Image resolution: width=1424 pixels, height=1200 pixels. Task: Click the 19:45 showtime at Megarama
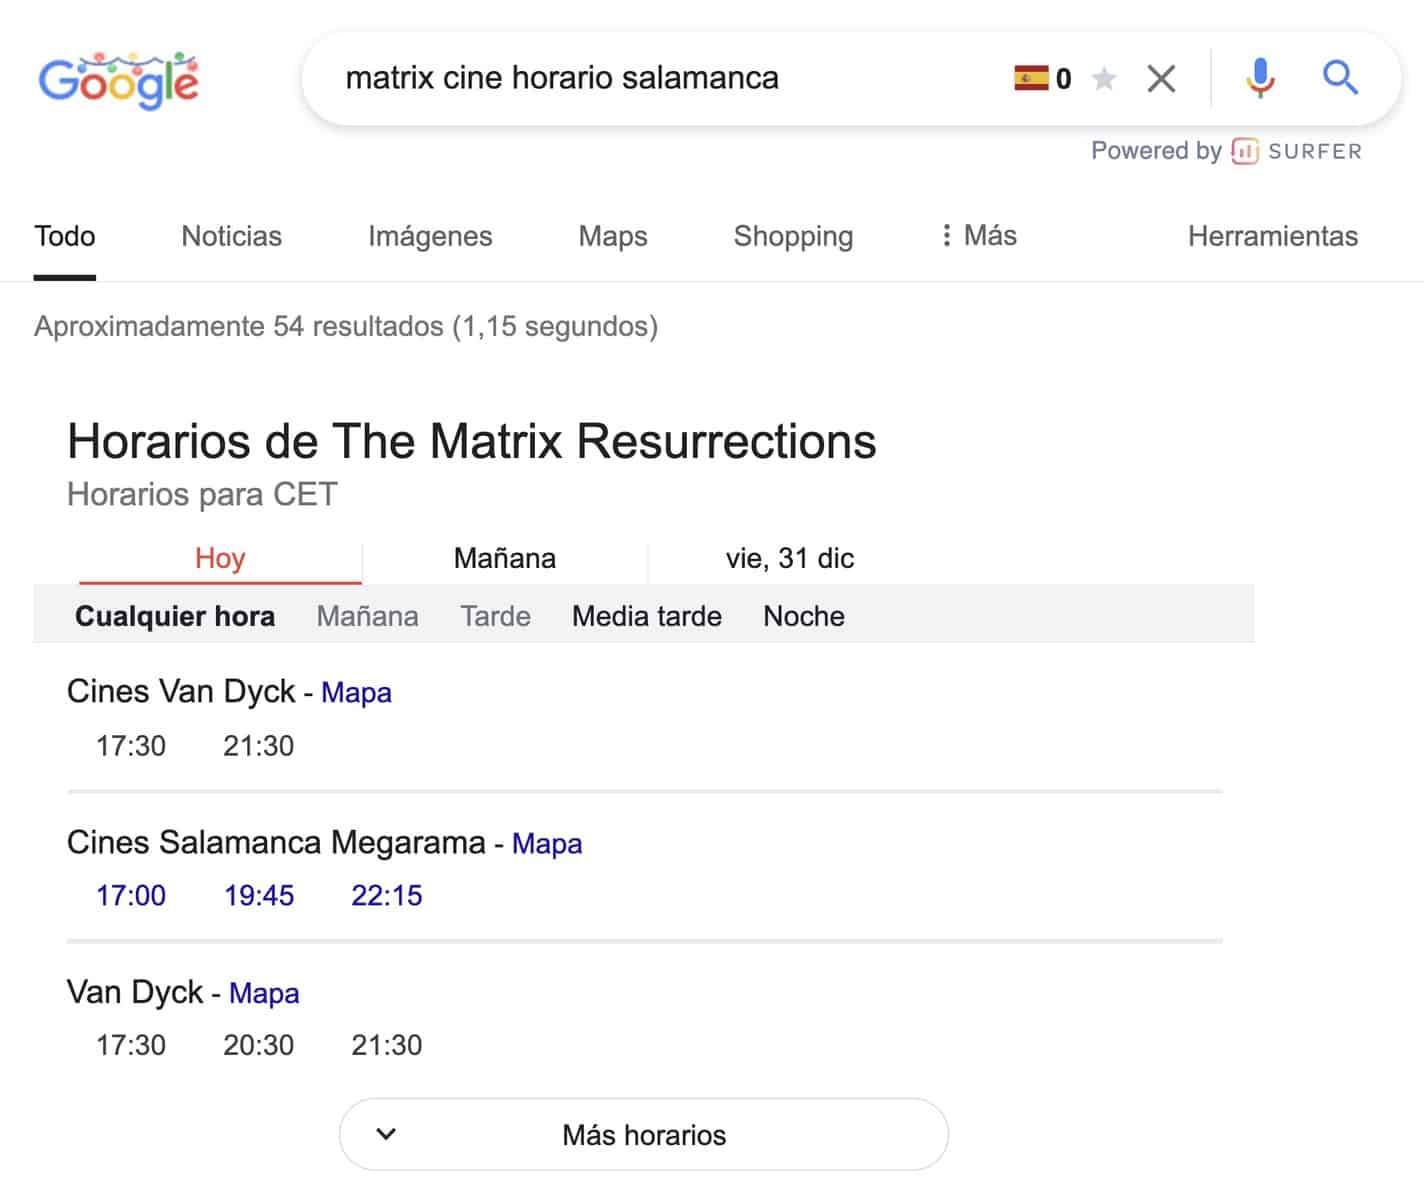(259, 895)
